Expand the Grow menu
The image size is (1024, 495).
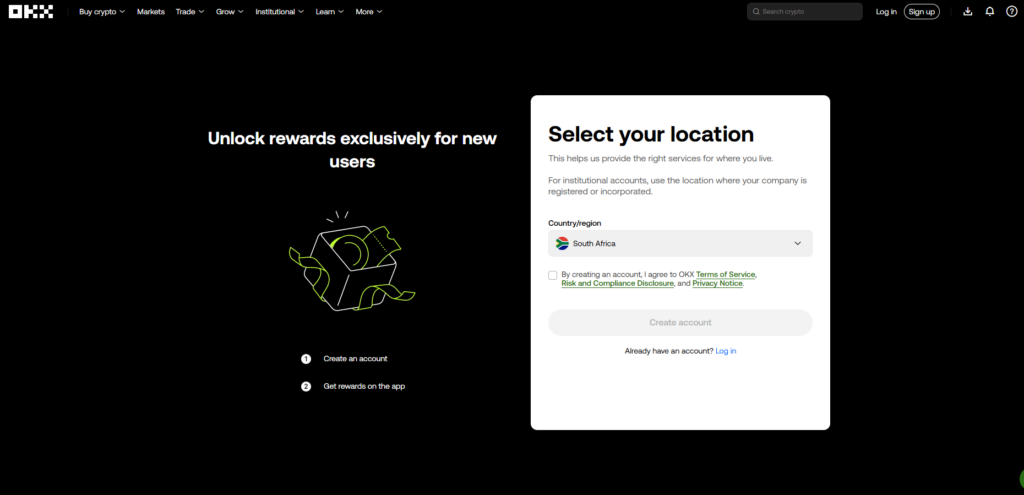pyautogui.click(x=230, y=12)
